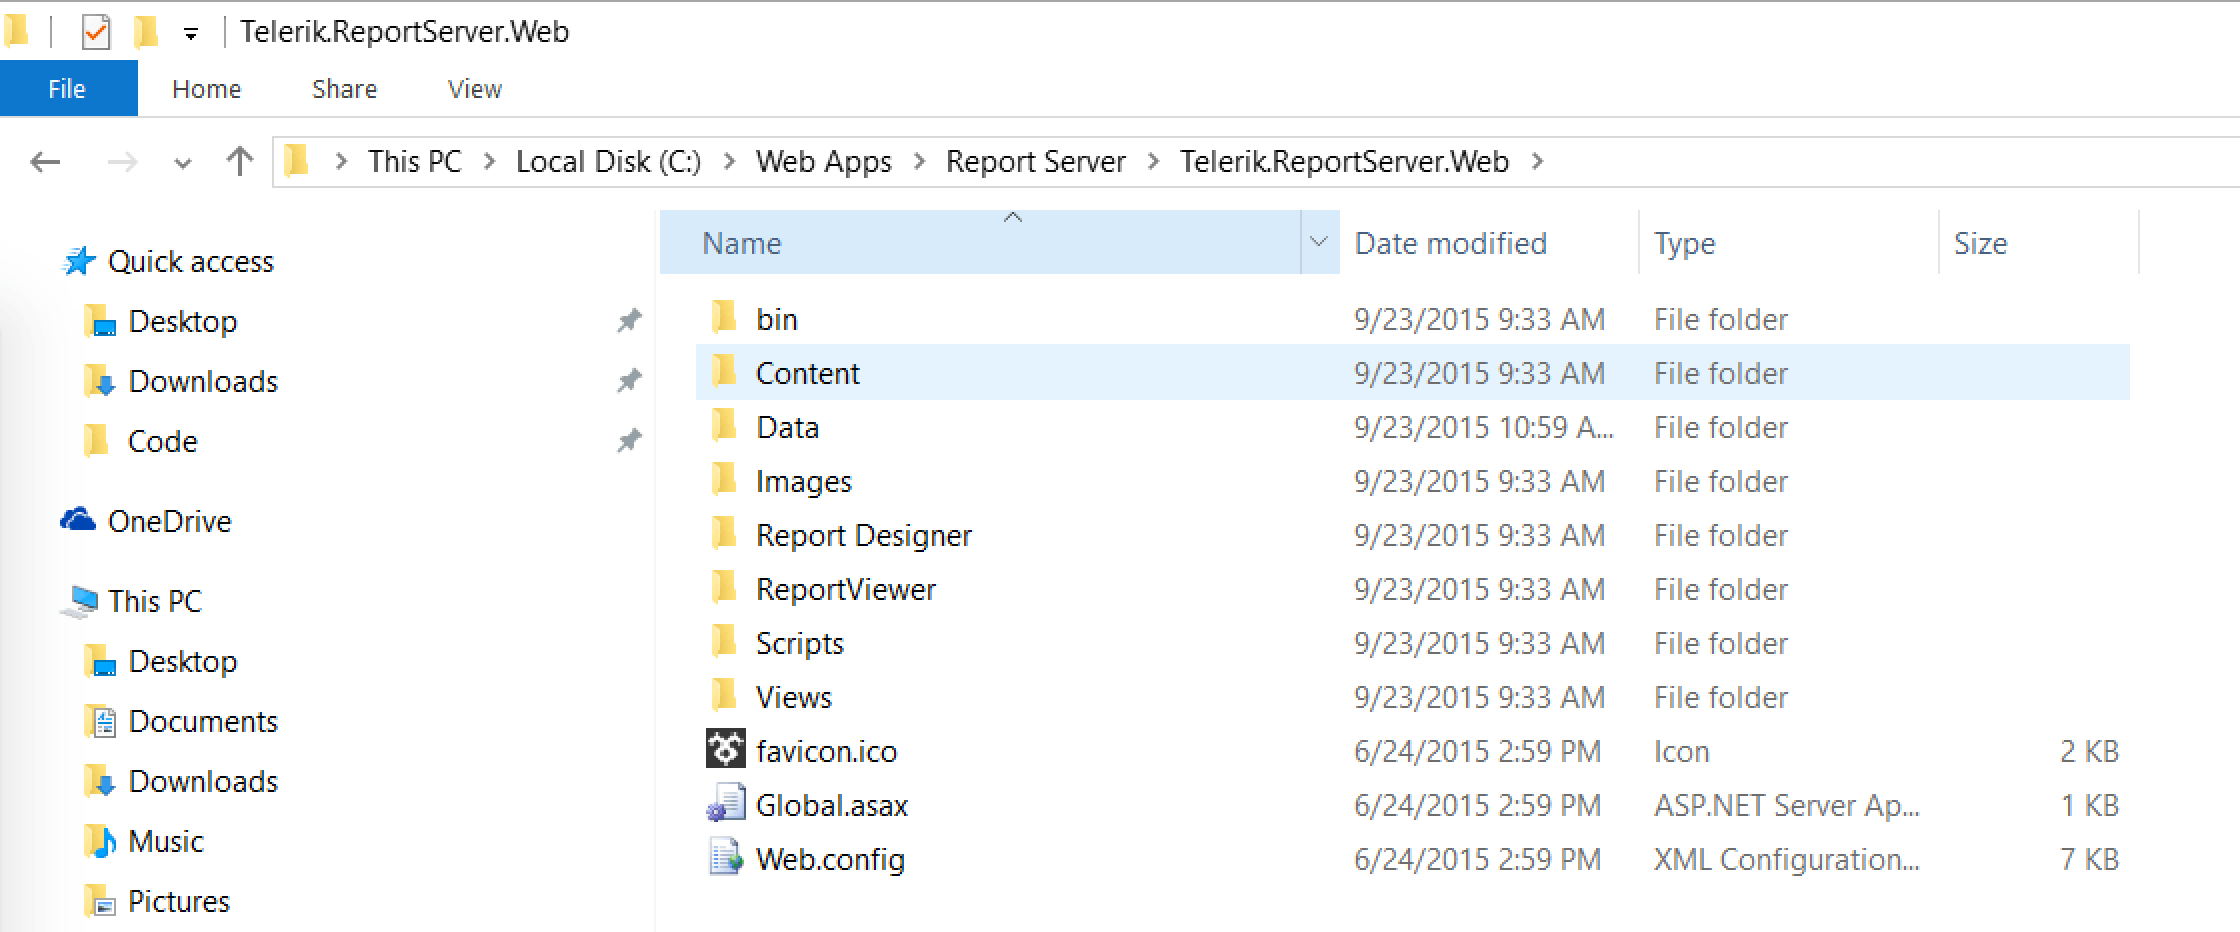Select the Scripts folder

coord(799,643)
